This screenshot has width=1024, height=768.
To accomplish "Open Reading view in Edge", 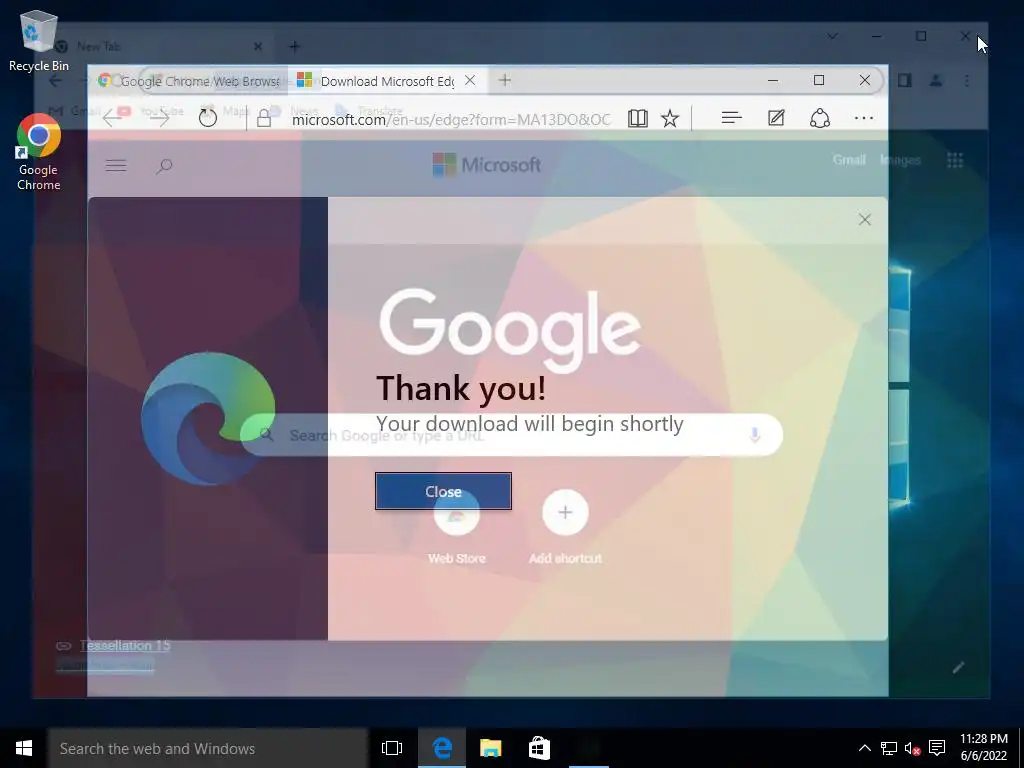I will click(637, 118).
